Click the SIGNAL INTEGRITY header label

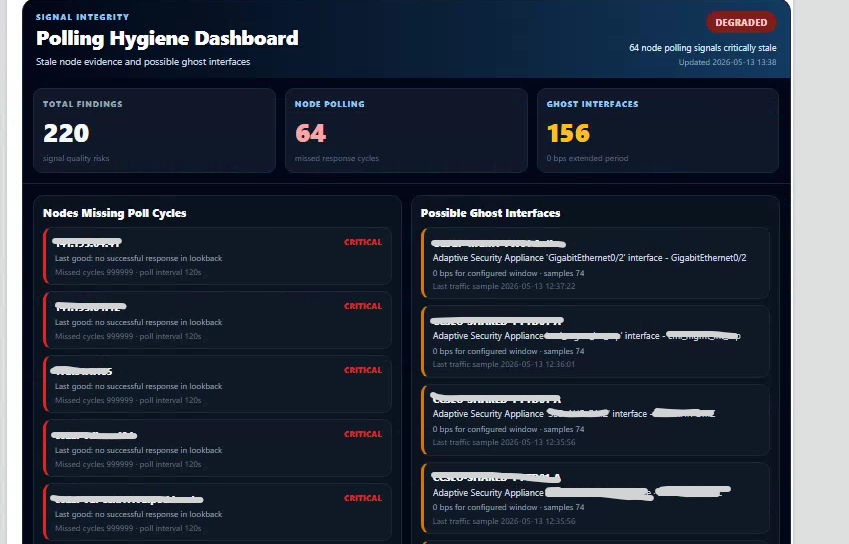tap(82, 17)
